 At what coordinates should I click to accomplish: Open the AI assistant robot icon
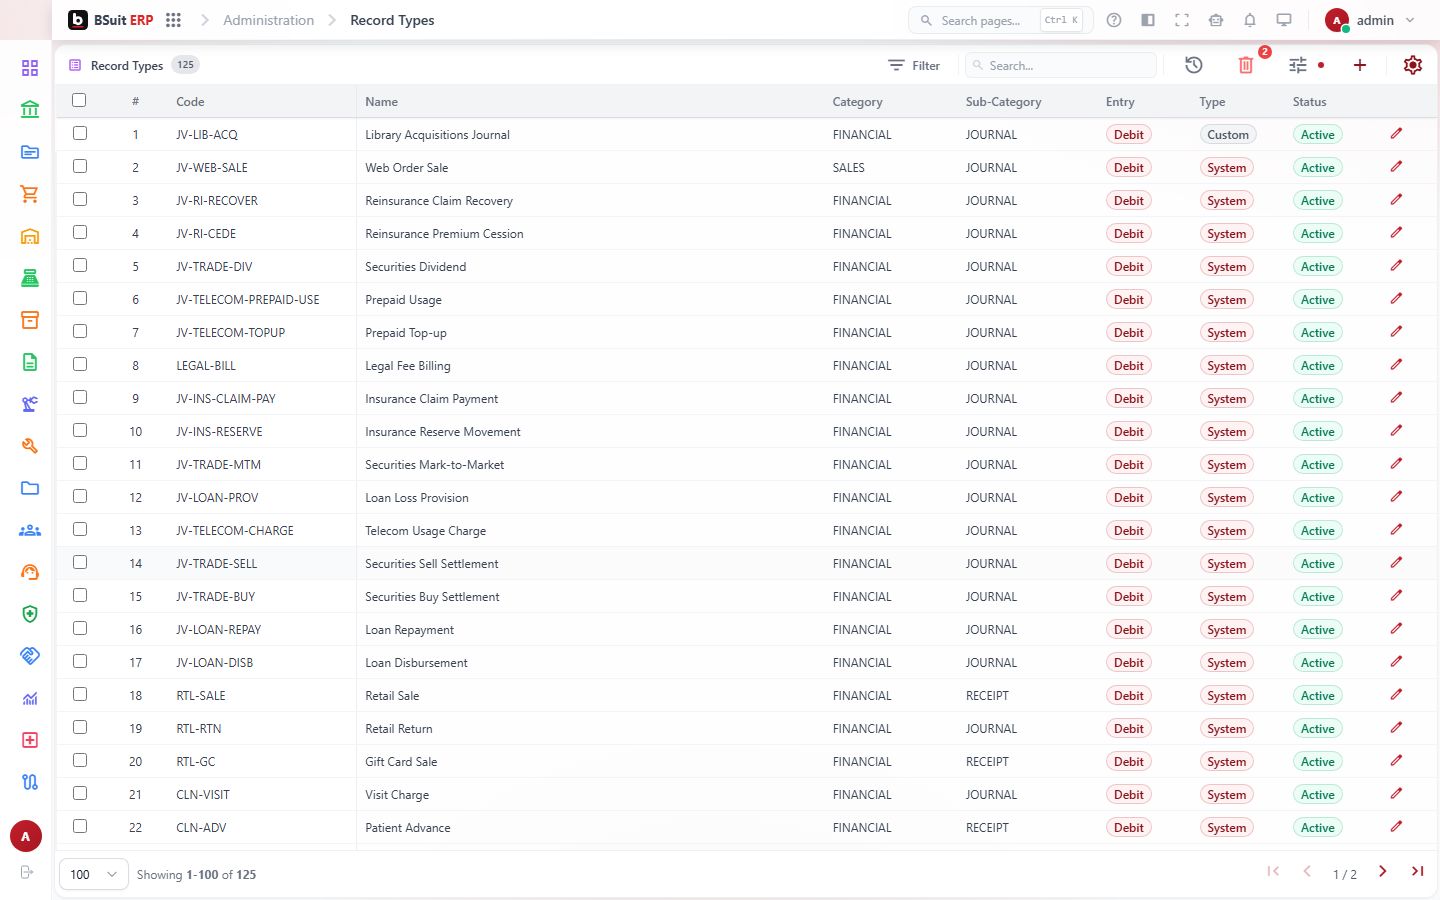point(1216,20)
